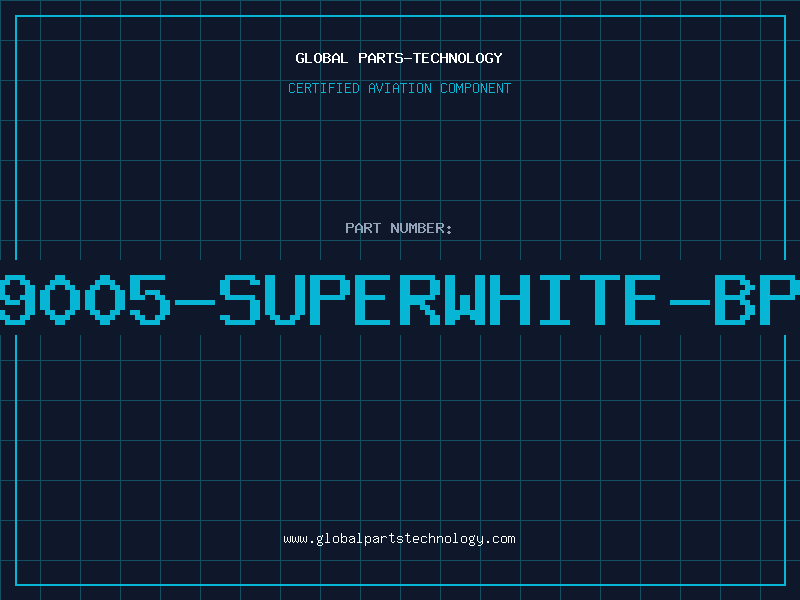
Task: Click the .com ending of the website address
Action: click(x=500, y=539)
